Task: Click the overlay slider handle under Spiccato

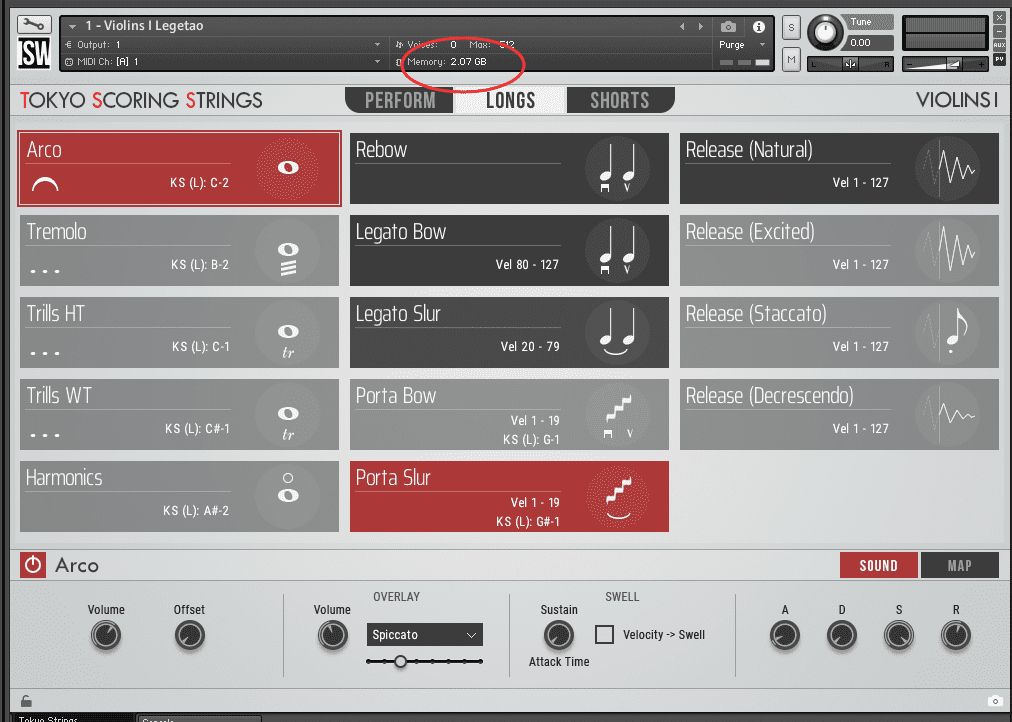Action: (400, 661)
